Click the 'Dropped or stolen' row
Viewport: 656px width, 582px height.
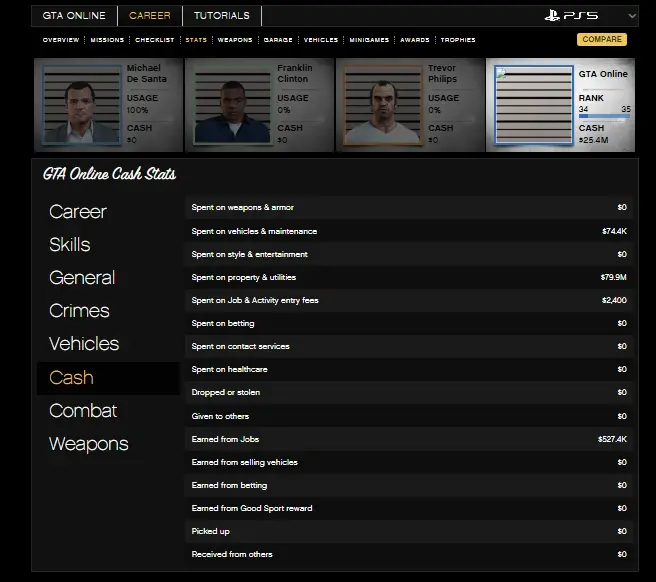tap(409, 392)
